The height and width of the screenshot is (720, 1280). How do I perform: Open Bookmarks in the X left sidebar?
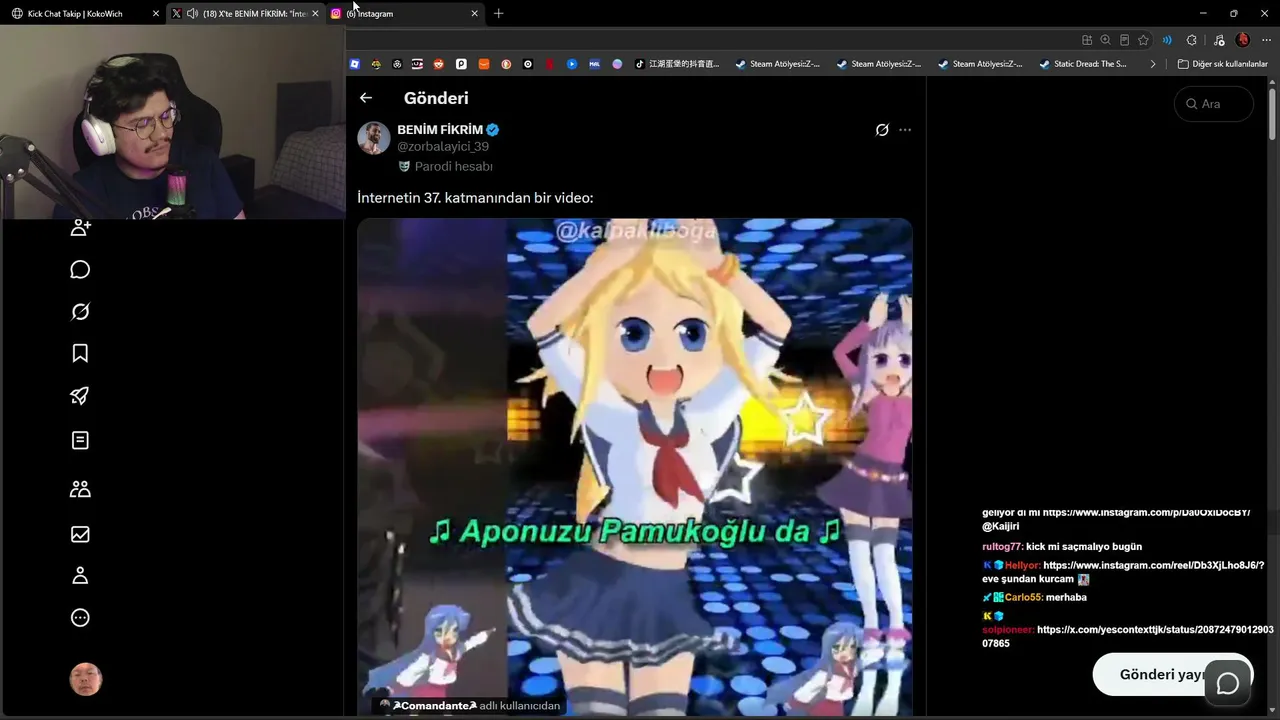coord(81,353)
